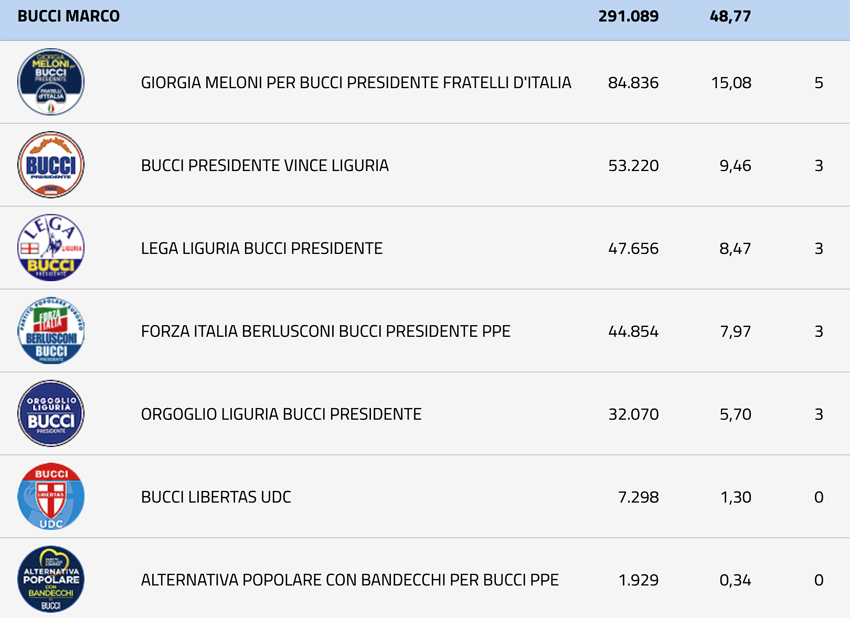Select the 84.836 vote count
The width and height of the screenshot is (850, 618).
click(x=633, y=82)
